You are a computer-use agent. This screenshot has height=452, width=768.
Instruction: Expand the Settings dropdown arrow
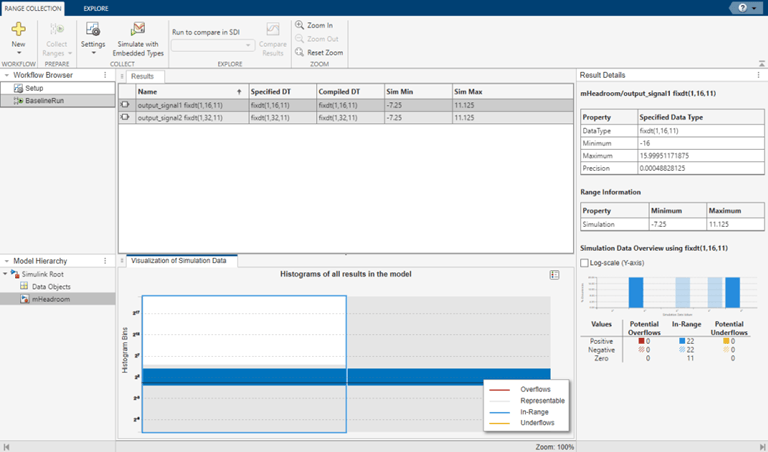[93, 53]
